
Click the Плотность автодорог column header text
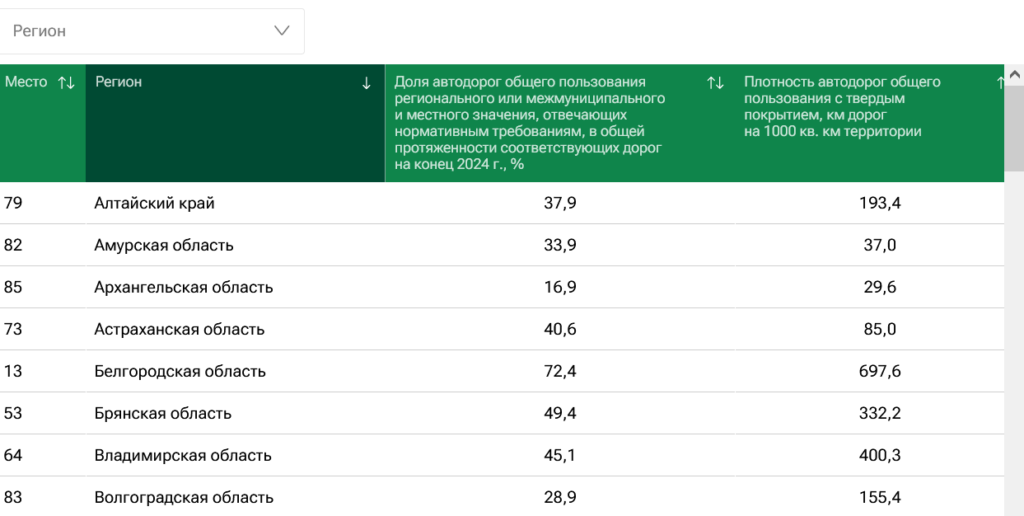(x=842, y=106)
